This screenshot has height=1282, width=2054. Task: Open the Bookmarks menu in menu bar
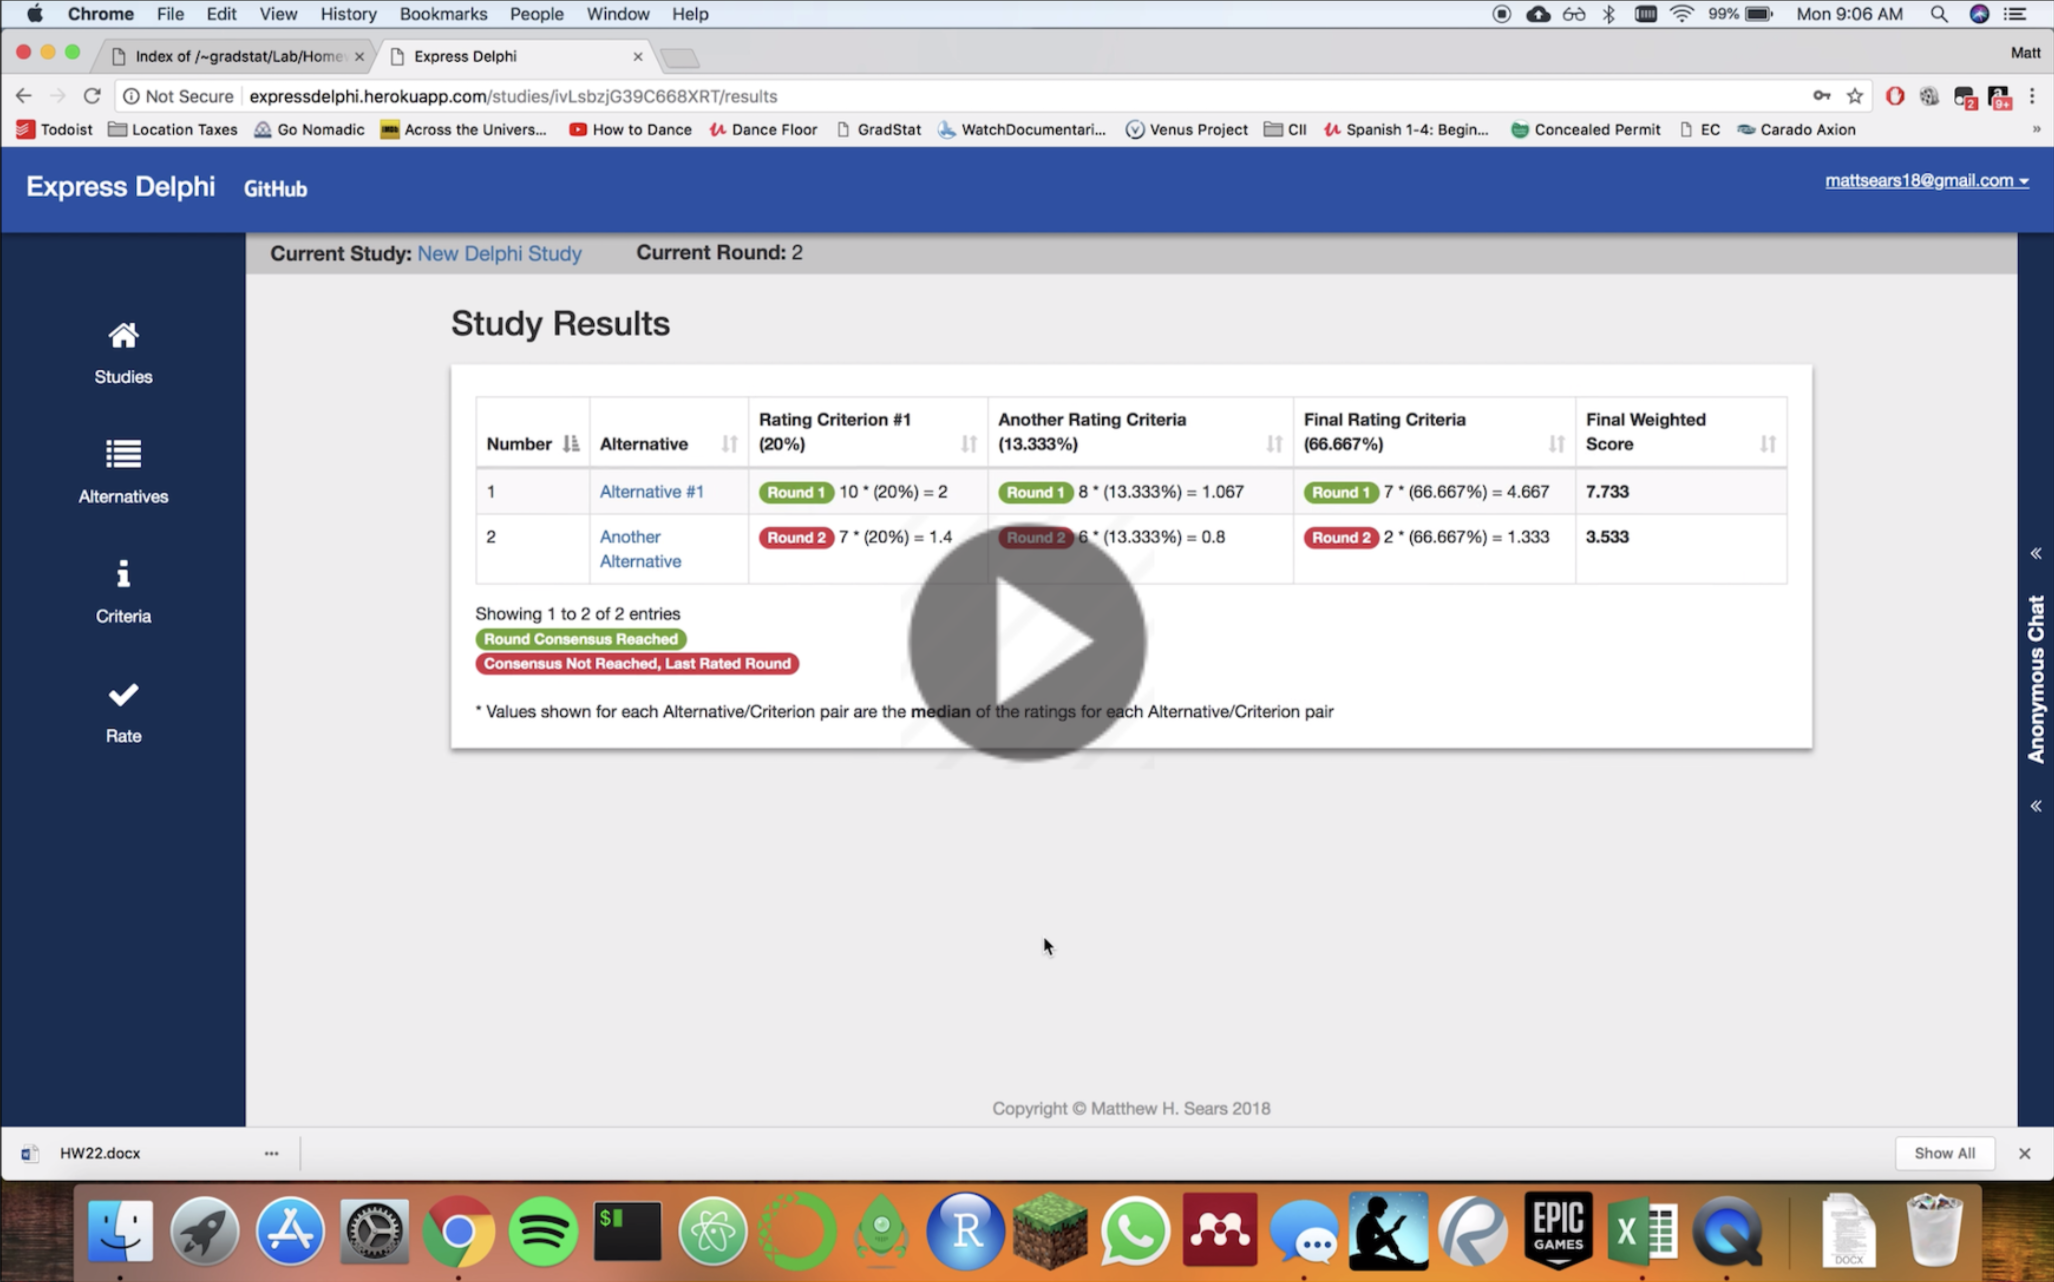tap(442, 14)
